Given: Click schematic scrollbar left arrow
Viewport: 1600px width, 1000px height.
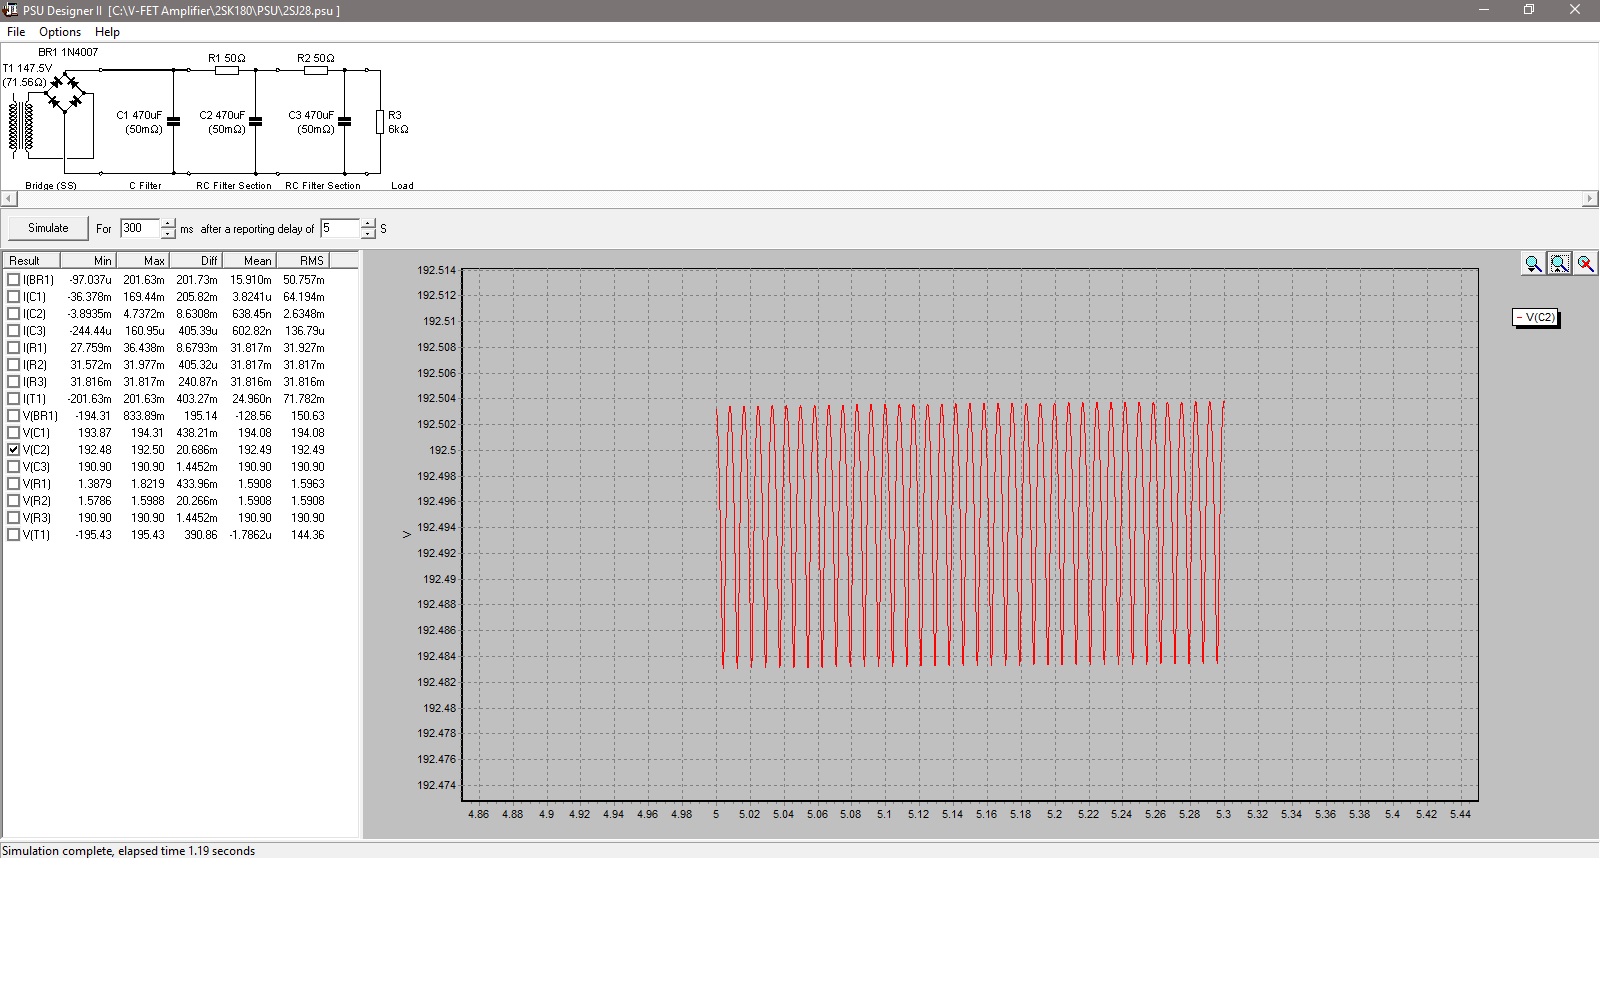Looking at the screenshot, I should coord(9,199).
